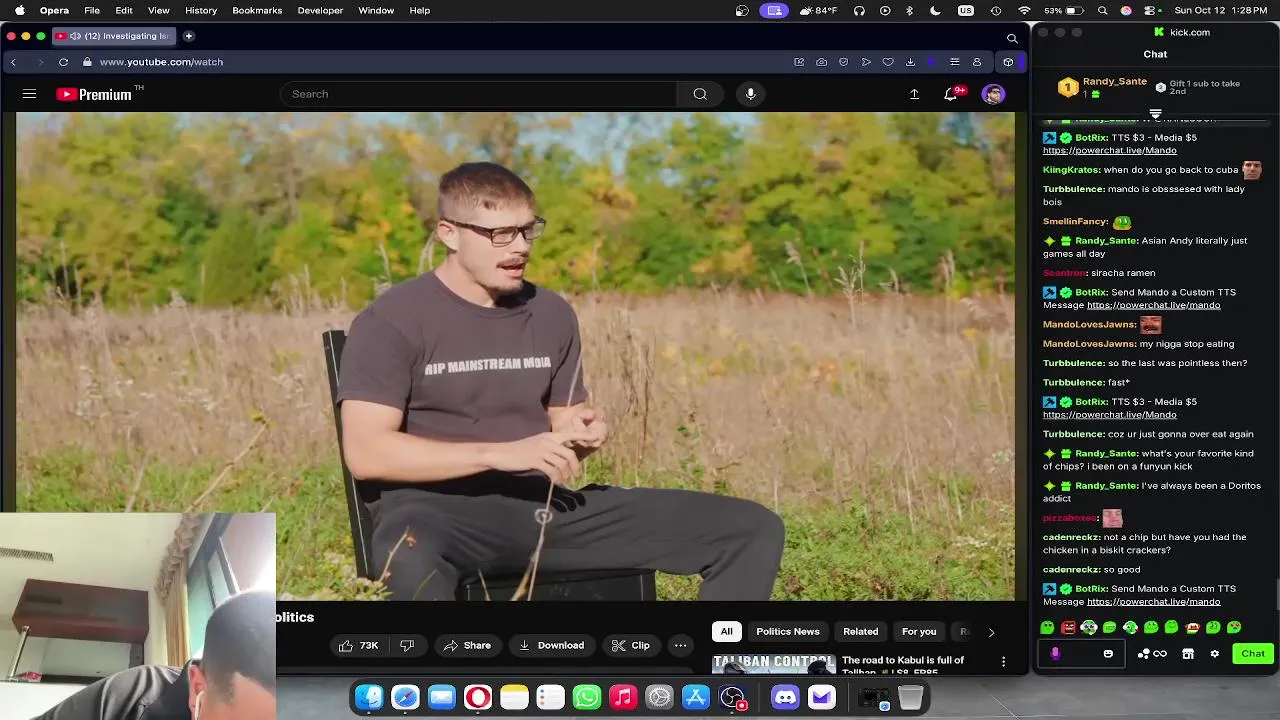Click the Opera address bar URL
This screenshot has width=1280, height=720.
(161, 62)
